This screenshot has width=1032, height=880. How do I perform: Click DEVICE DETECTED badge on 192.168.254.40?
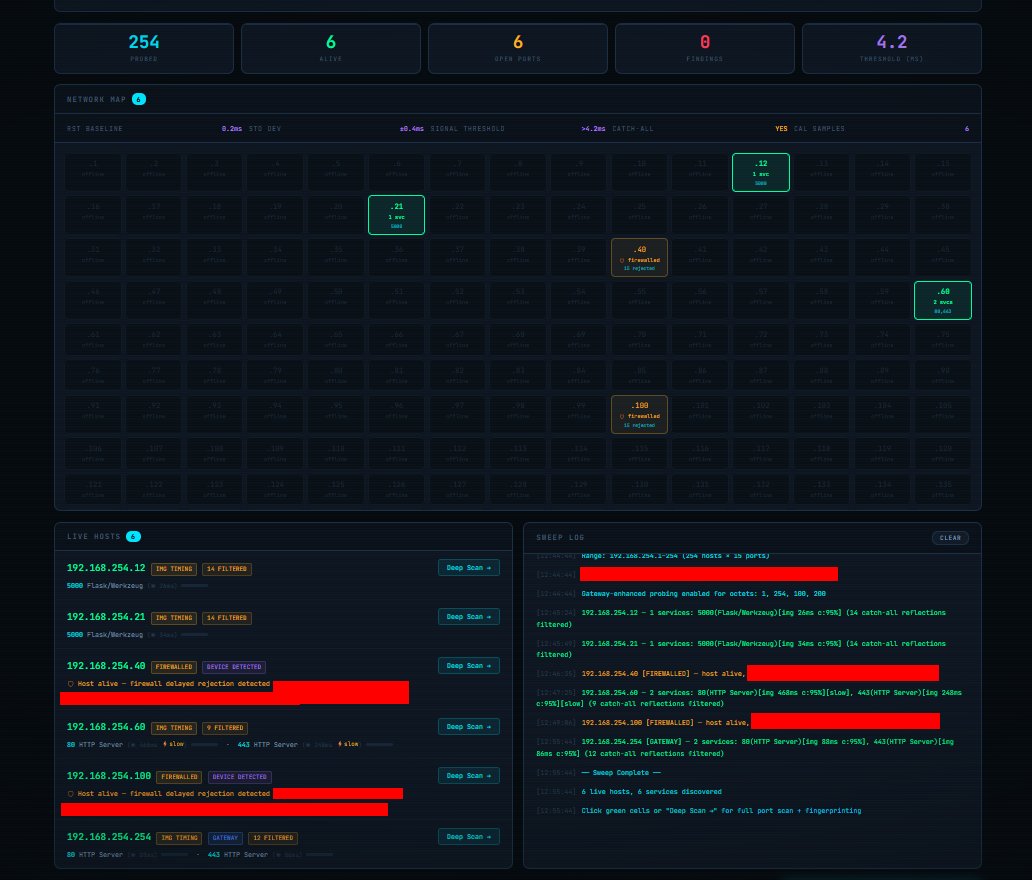point(234,667)
